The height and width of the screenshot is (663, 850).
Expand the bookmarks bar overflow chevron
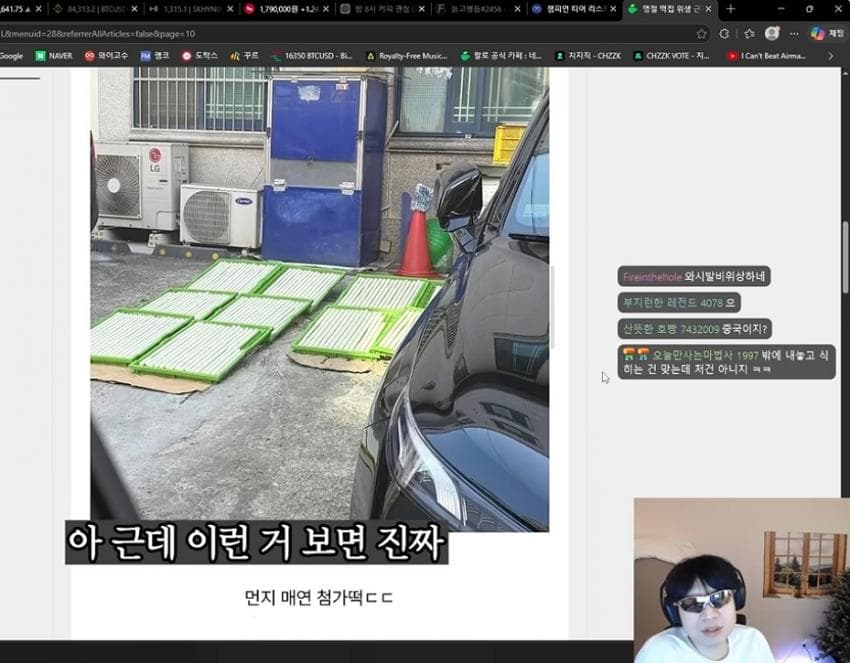pyautogui.click(x=830, y=56)
